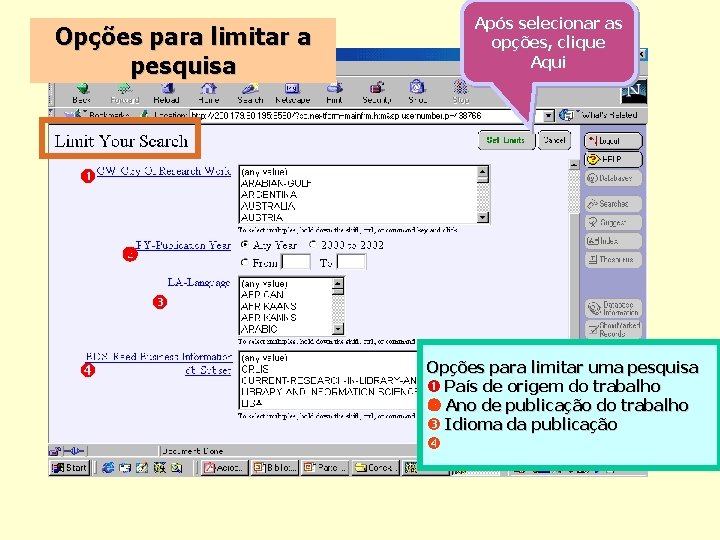Open the Databases sidebar item
The height and width of the screenshot is (540, 720).
point(613,178)
